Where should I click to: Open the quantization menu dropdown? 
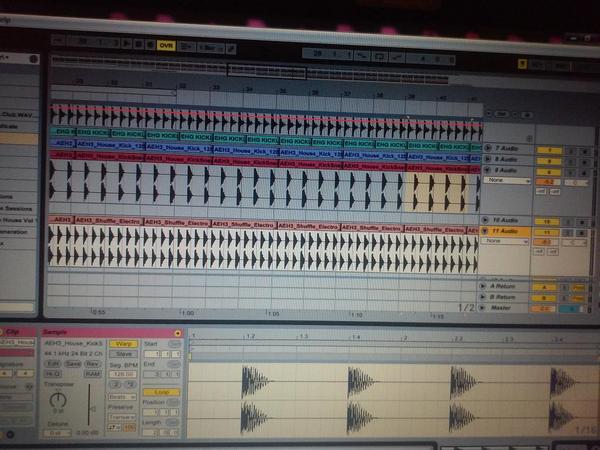tap(211, 48)
